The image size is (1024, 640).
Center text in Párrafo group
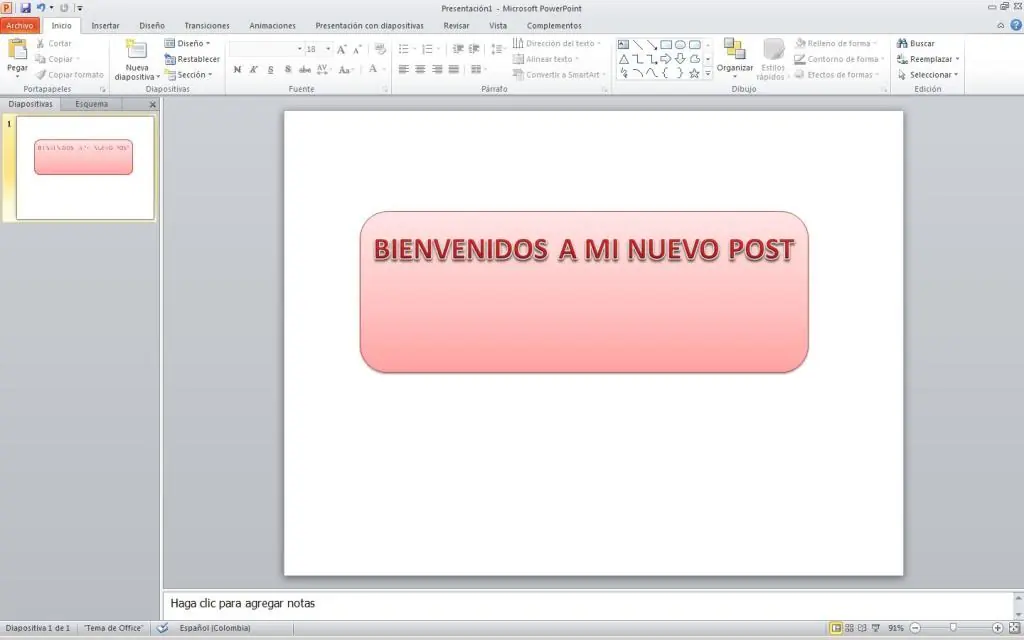pyautogui.click(x=420, y=69)
